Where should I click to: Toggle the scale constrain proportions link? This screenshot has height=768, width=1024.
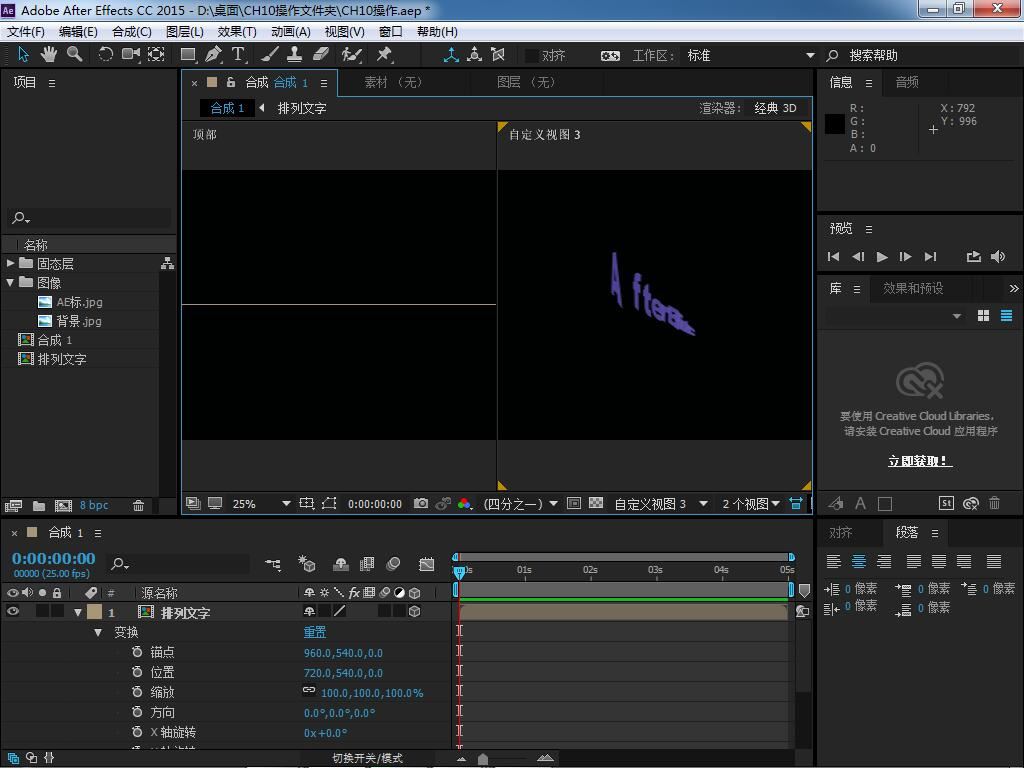(x=309, y=690)
